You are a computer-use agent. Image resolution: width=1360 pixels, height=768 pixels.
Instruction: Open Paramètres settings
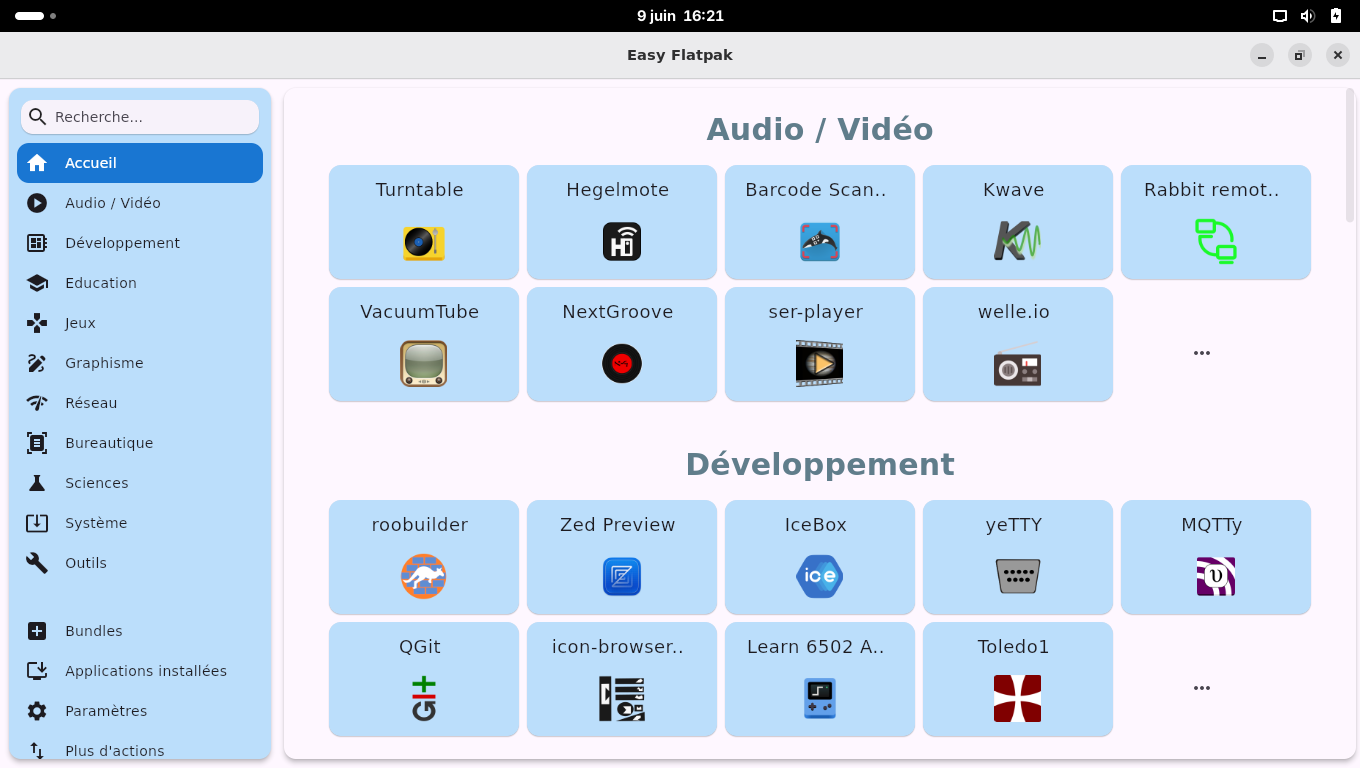tap(140, 711)
